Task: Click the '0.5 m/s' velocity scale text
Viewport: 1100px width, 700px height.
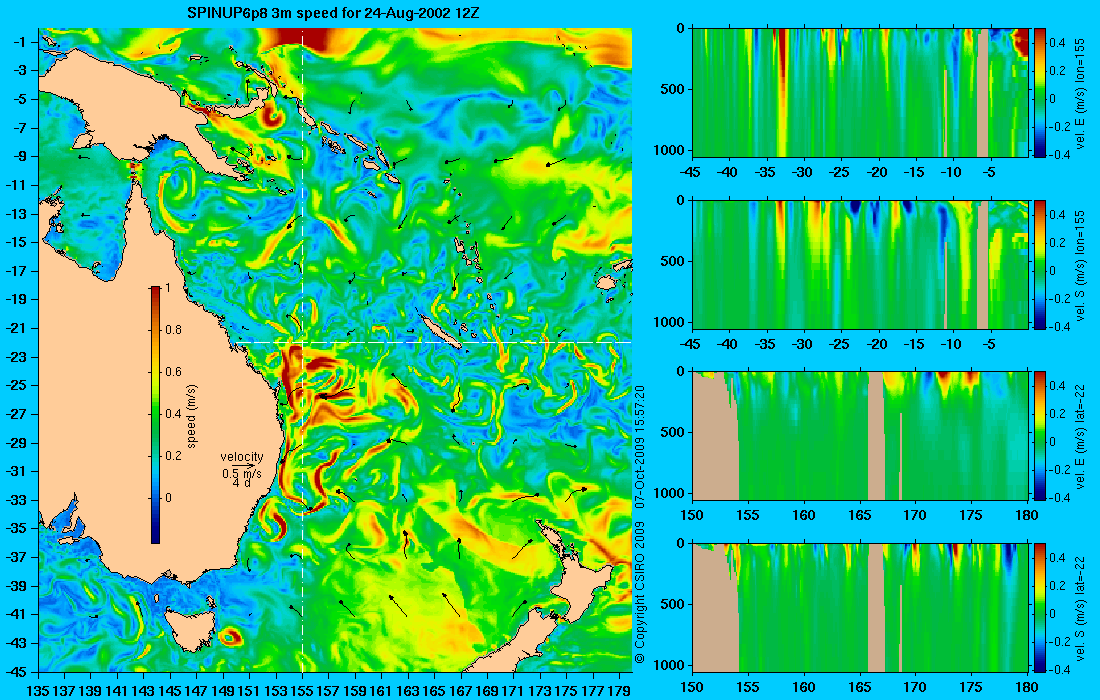Action: (241, 474)
